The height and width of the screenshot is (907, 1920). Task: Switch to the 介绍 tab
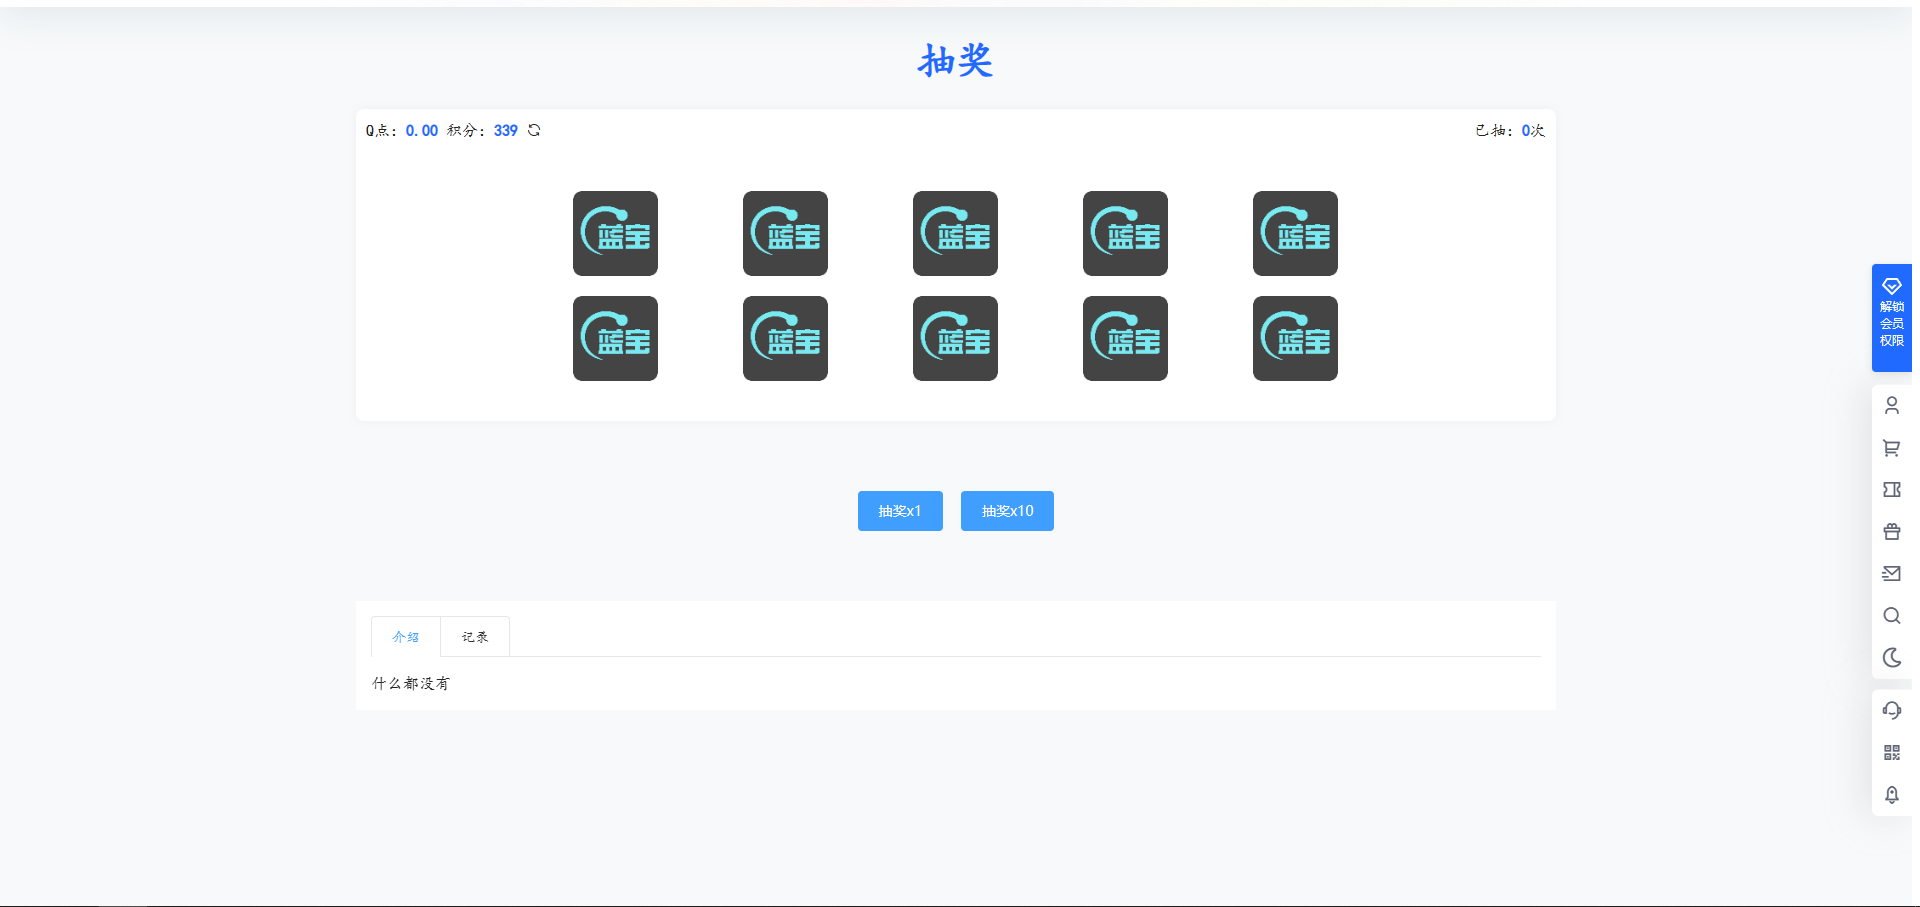(405, 637)
